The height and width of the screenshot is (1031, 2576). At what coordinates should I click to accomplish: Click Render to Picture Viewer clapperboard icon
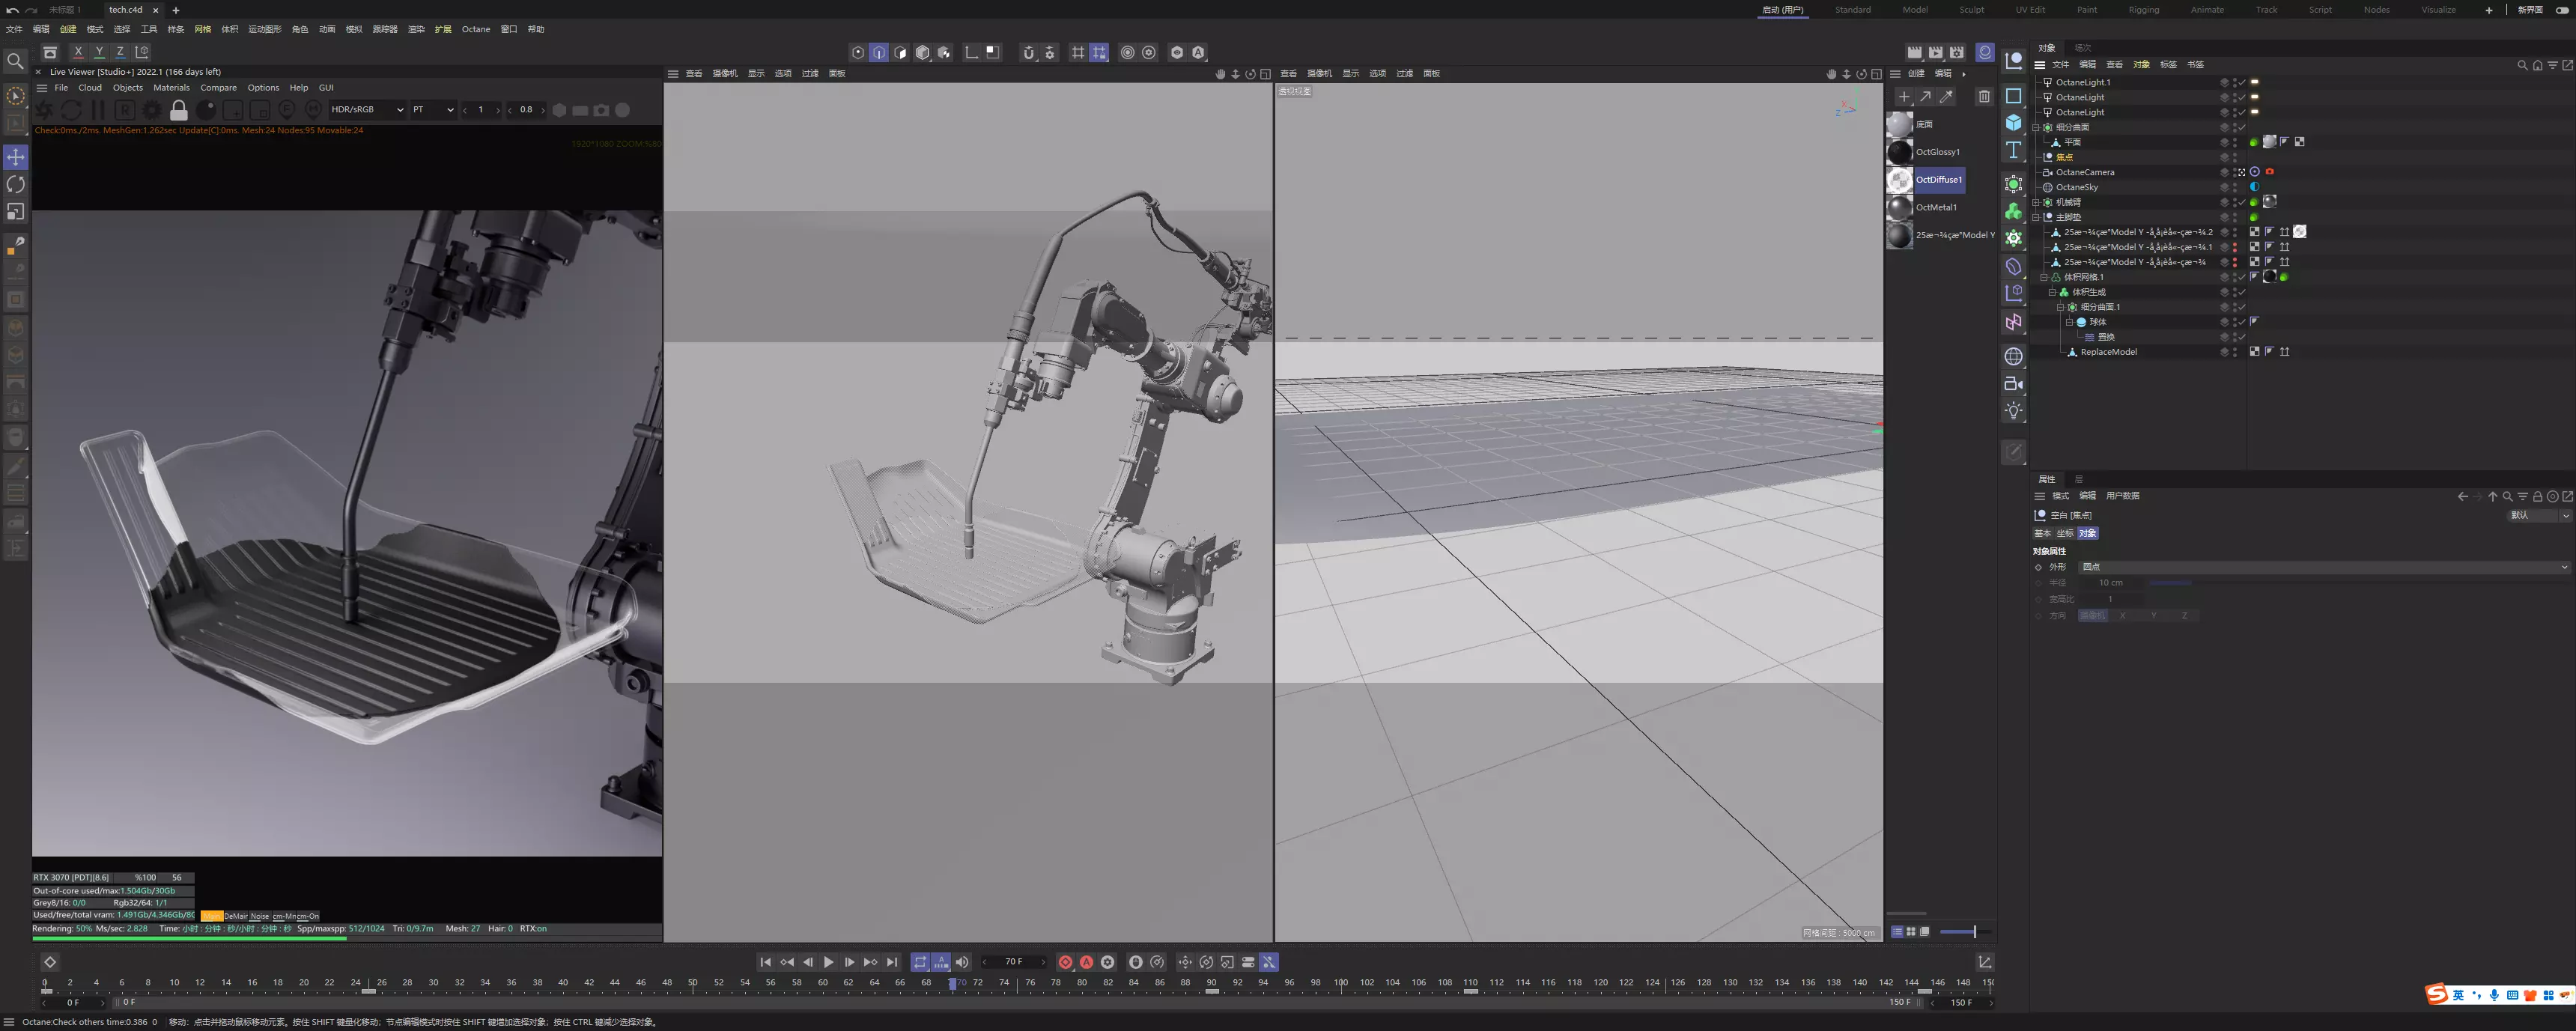pyautogui.click(x=1935, y=52)
